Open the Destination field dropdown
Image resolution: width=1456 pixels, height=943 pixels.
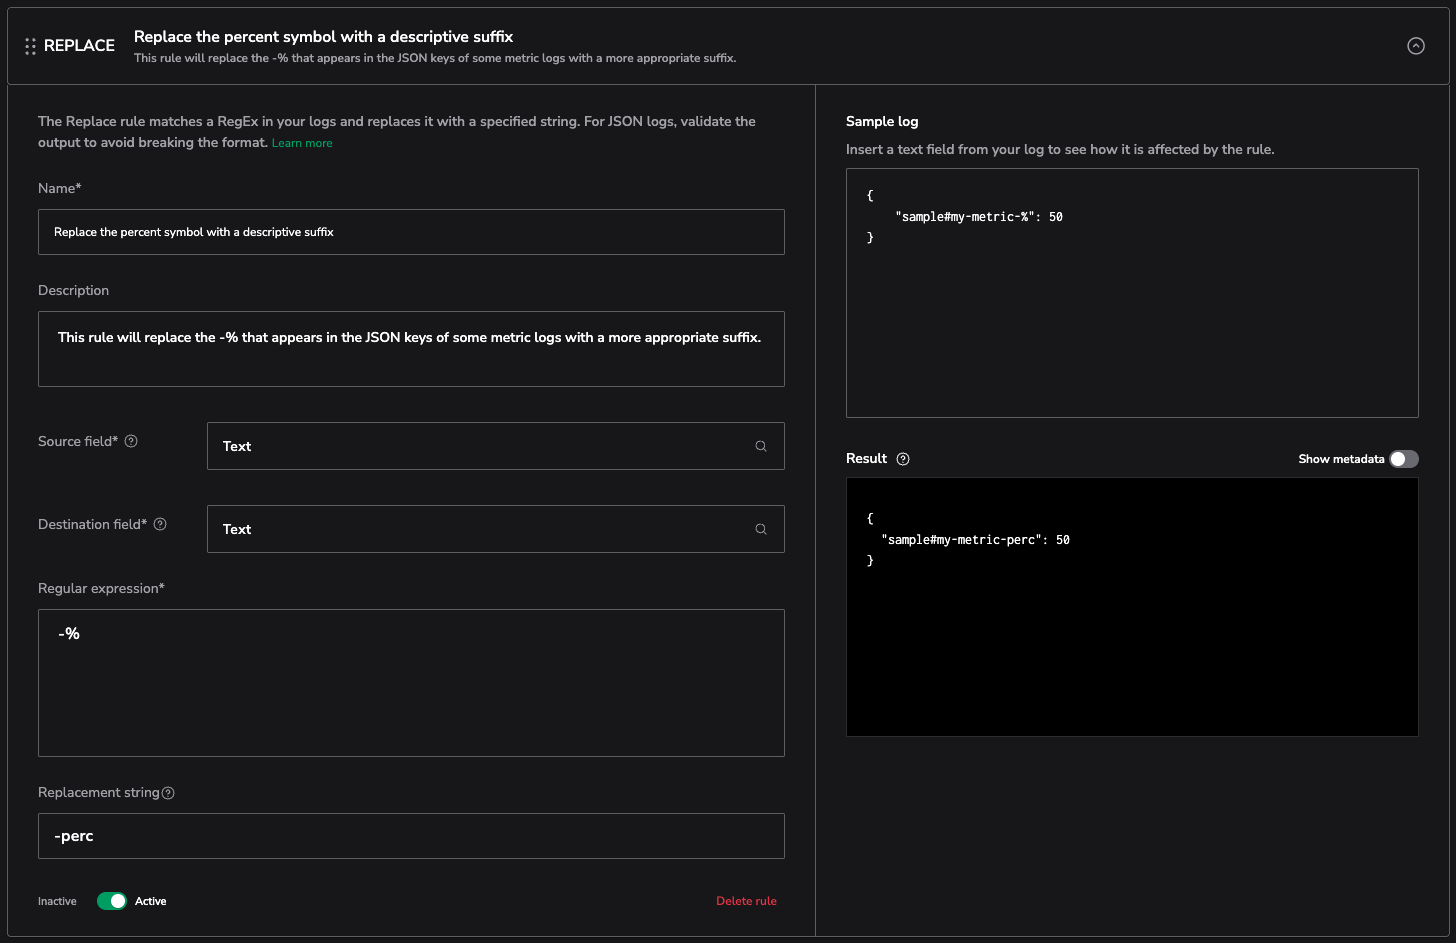[480, 529]
